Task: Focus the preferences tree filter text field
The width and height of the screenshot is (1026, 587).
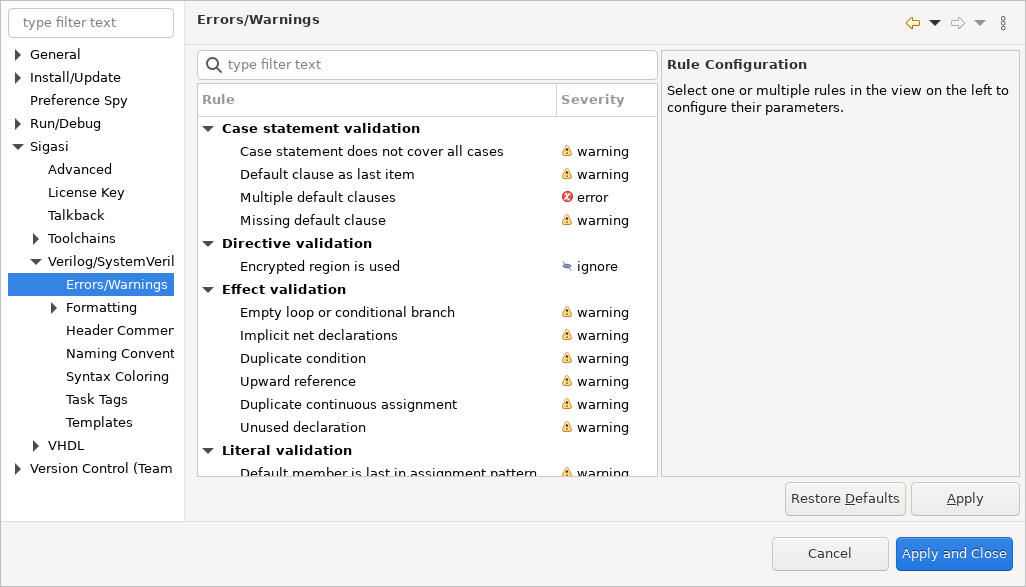Action: click(91, 23)
